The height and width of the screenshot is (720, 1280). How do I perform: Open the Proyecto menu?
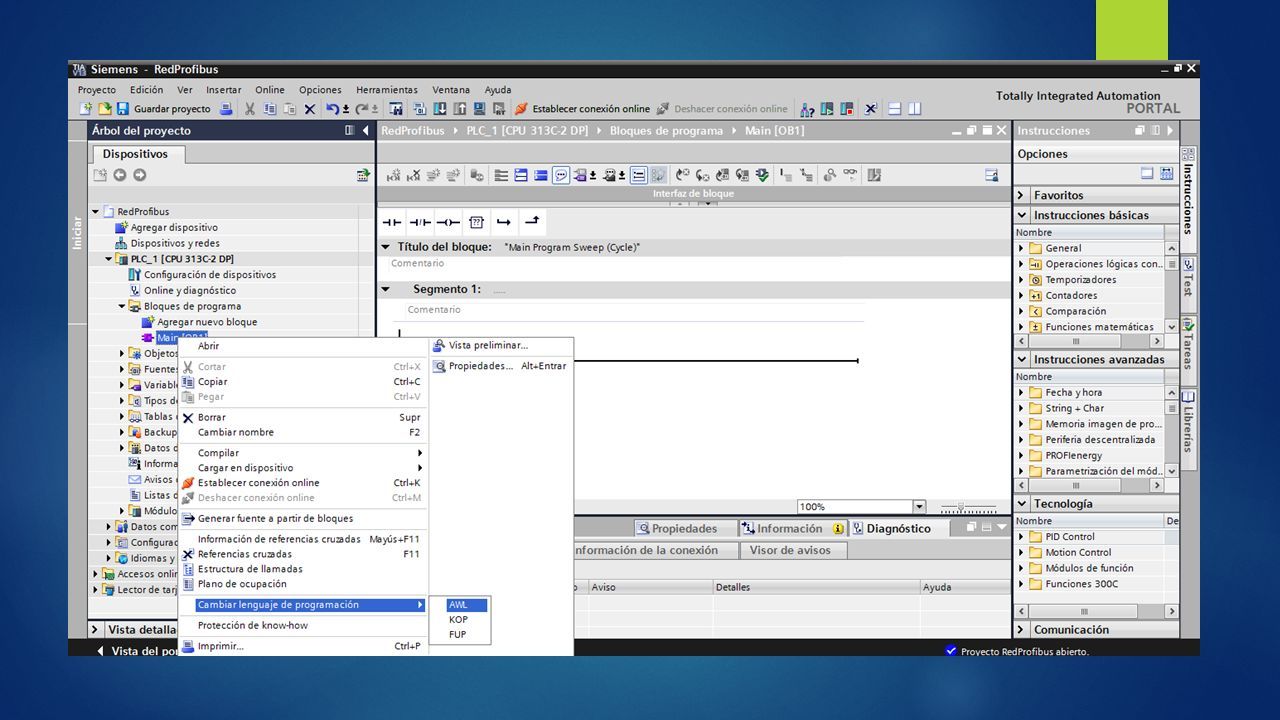pyautogui.click(x=97, y=90)
